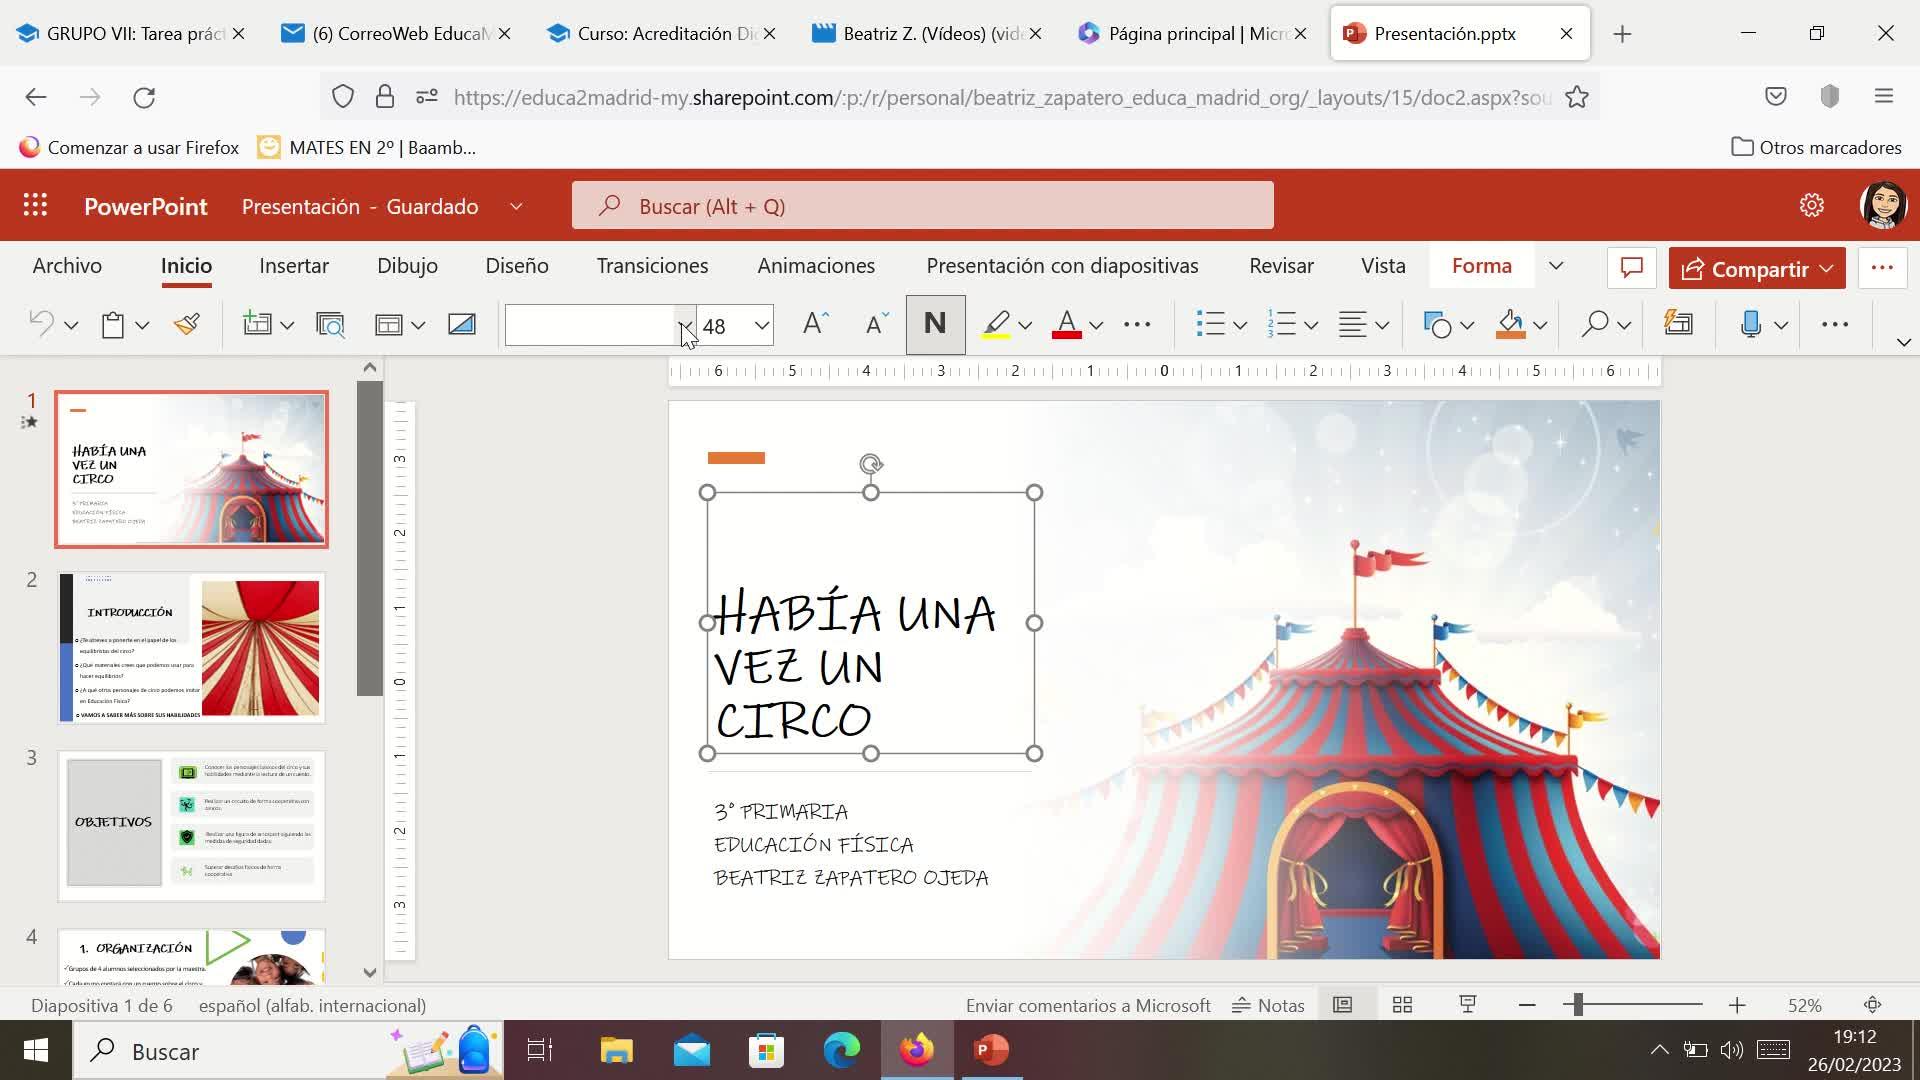This screenshot has width=1920, height=1080.
Task: Open the comments pane icon
Action: (x=1631, y=268)
